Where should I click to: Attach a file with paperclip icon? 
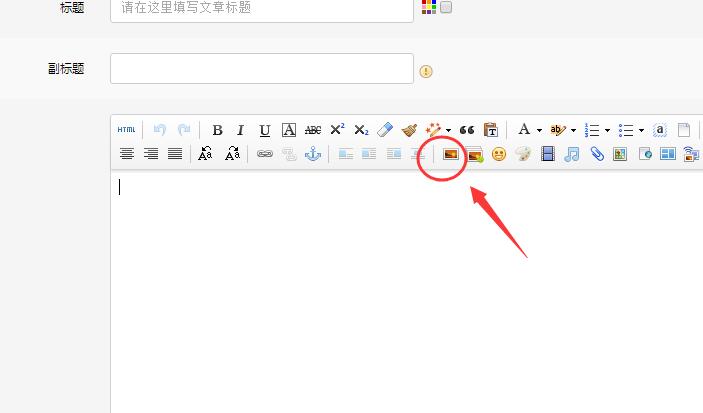click(x=596, y=154)
